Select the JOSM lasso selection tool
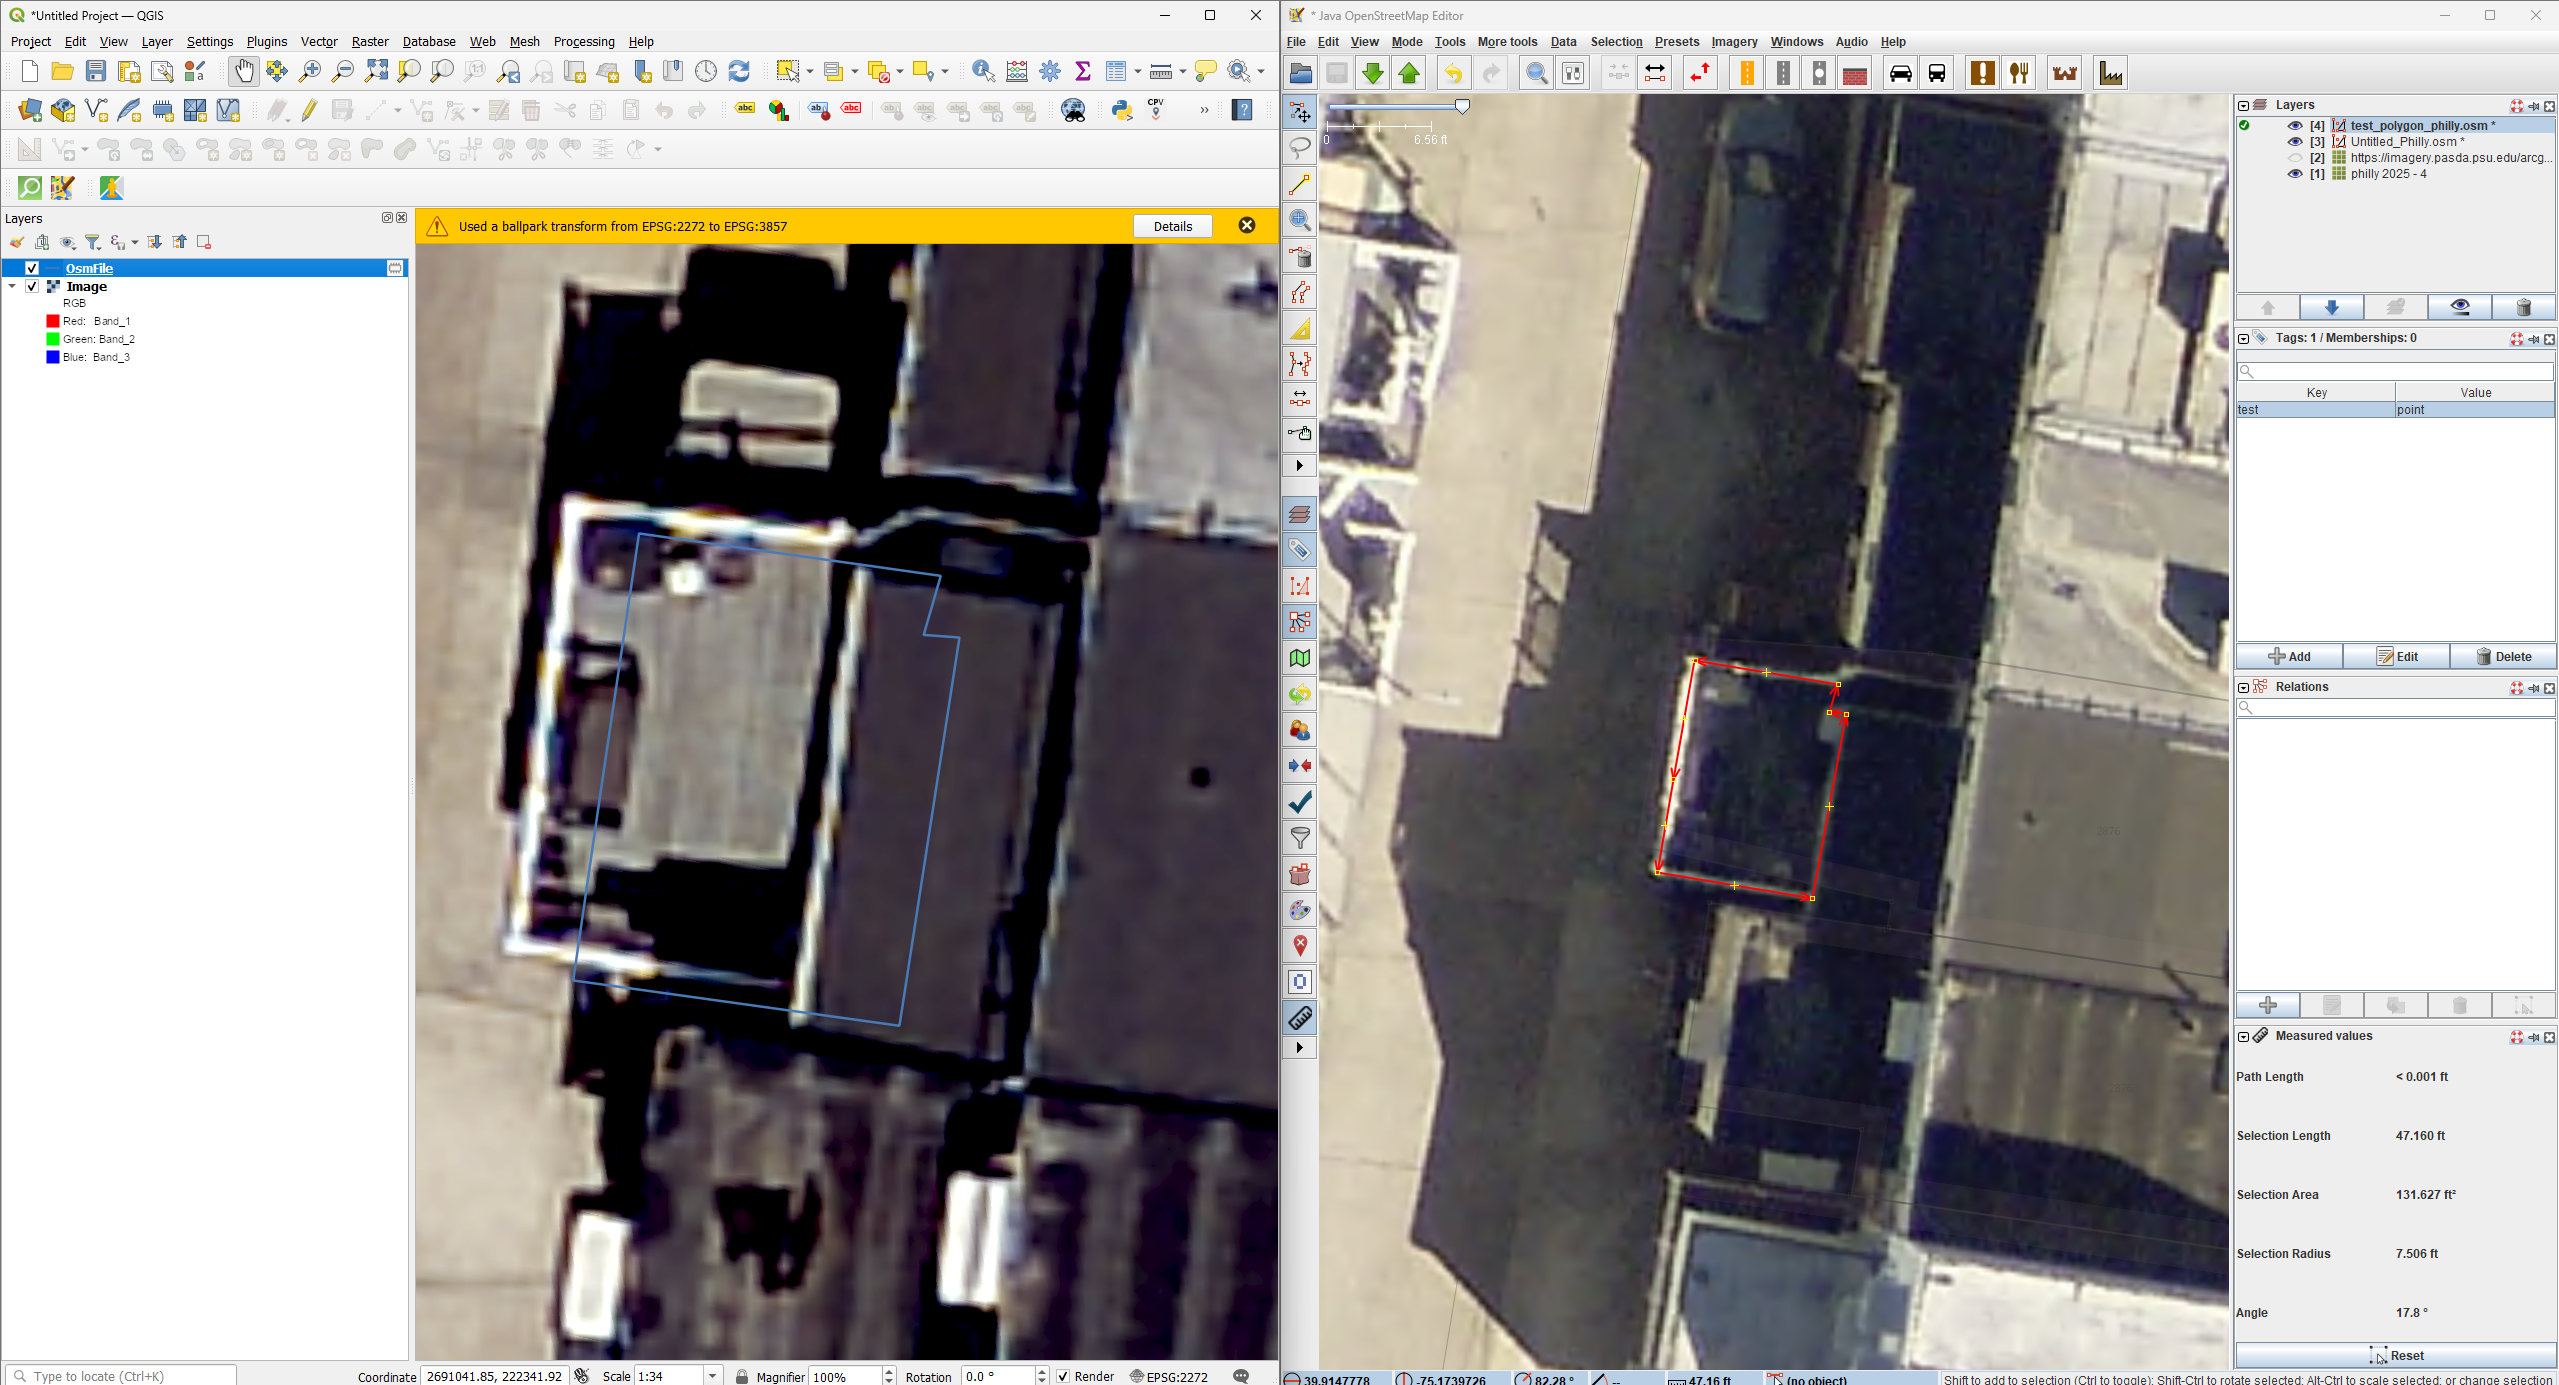 1299,148
